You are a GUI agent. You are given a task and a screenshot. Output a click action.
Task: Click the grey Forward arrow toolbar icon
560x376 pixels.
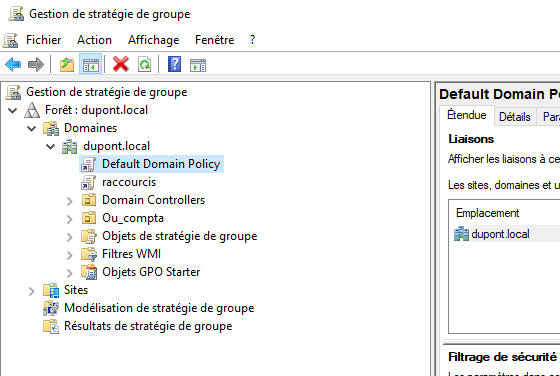click(x=36, y=65)
